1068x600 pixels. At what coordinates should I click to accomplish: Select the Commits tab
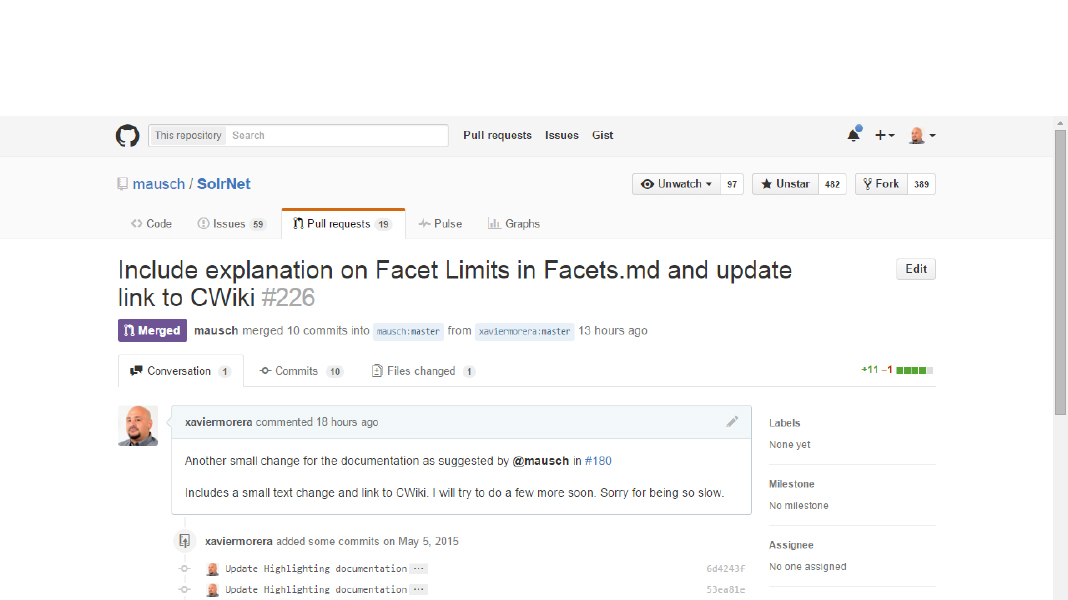pos(300,371)
